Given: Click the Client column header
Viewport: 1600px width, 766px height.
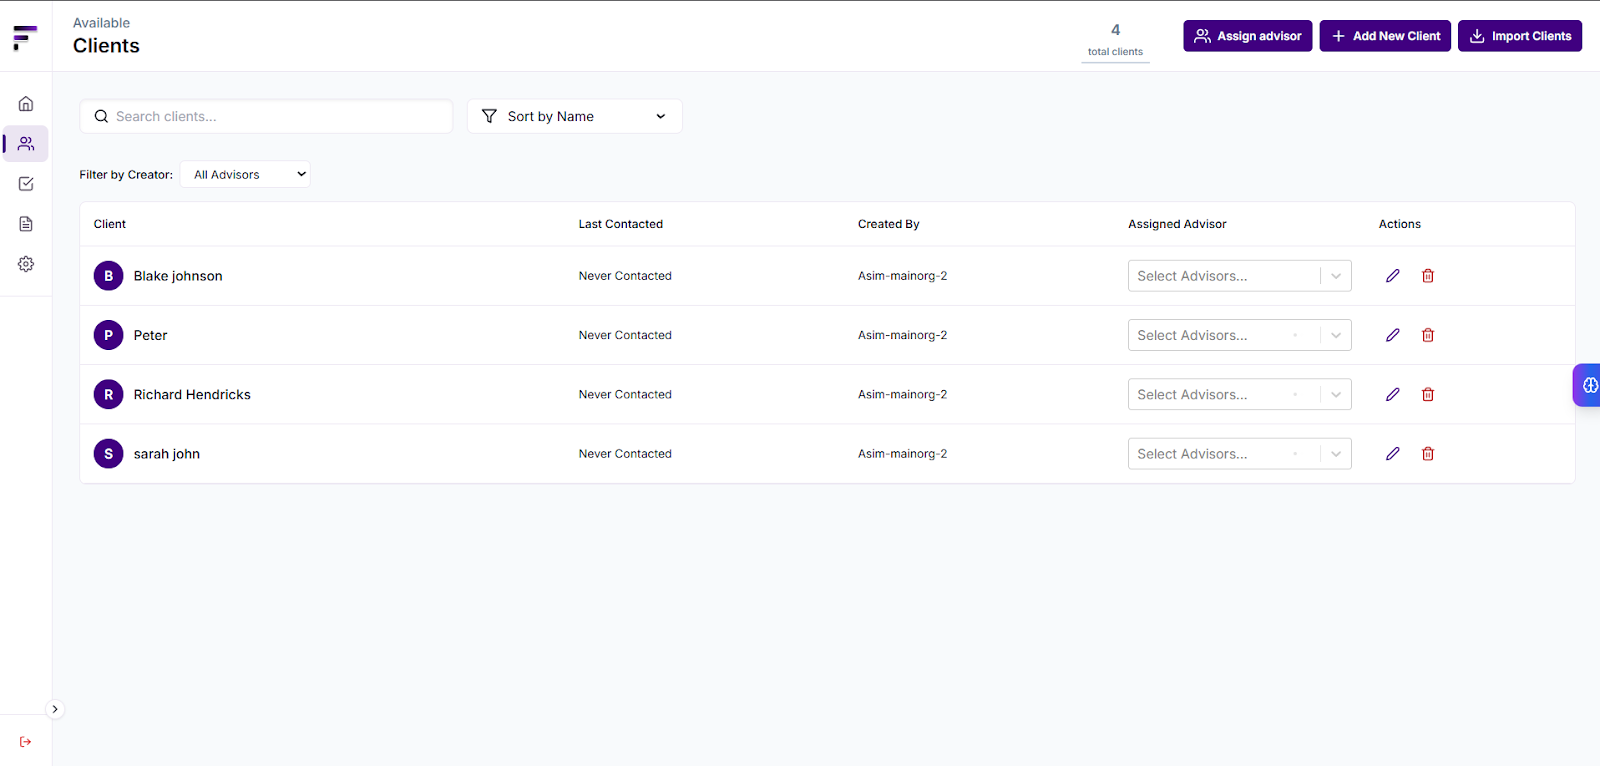Looking at the screenshot, I should pos(110,224).
